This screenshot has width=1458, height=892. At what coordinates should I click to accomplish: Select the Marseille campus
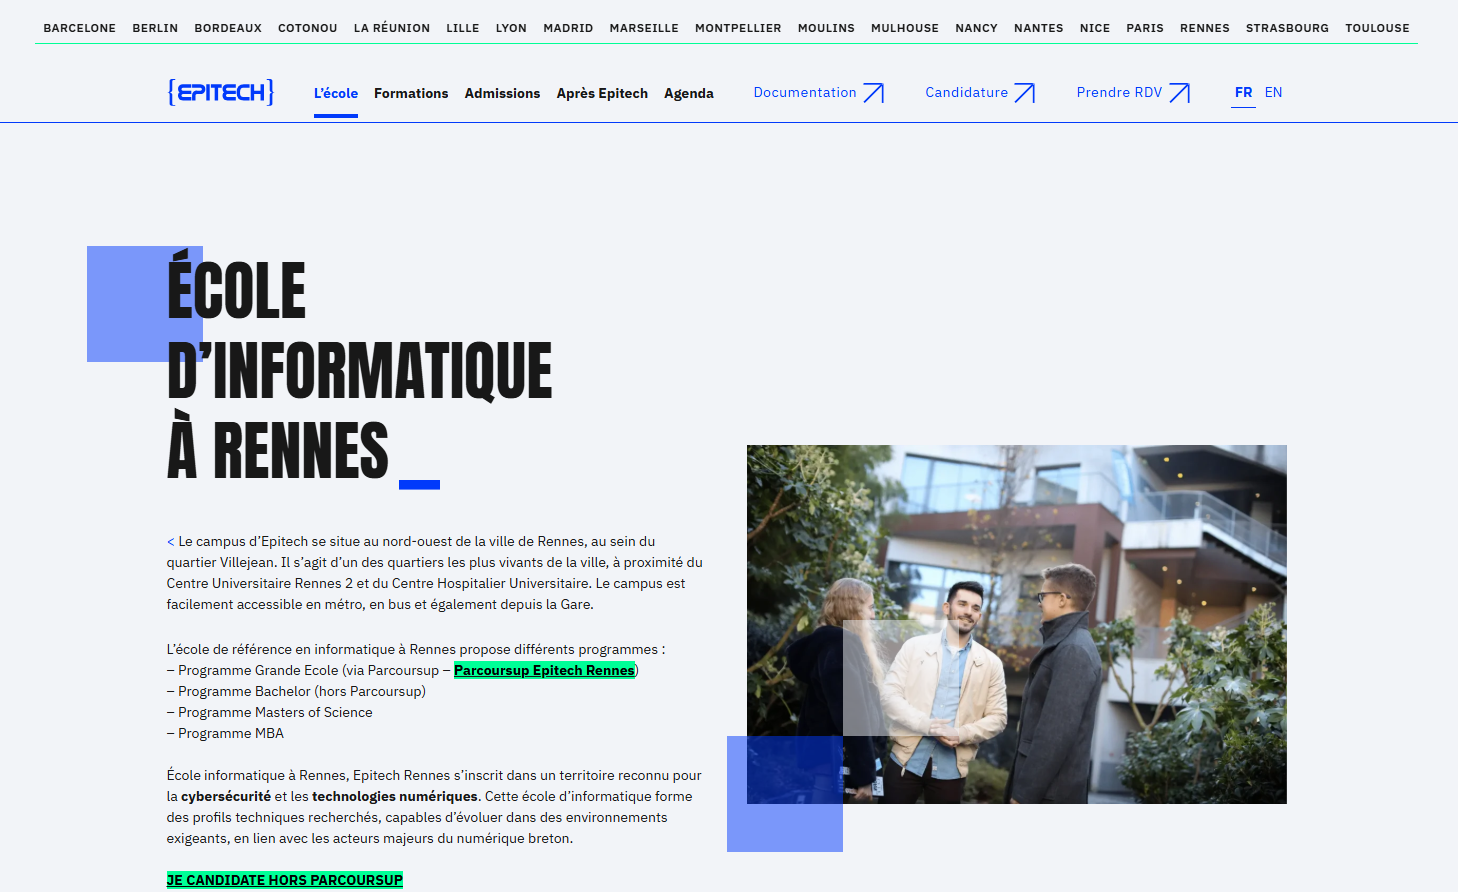pyautogui.click(x=644, y=28)
